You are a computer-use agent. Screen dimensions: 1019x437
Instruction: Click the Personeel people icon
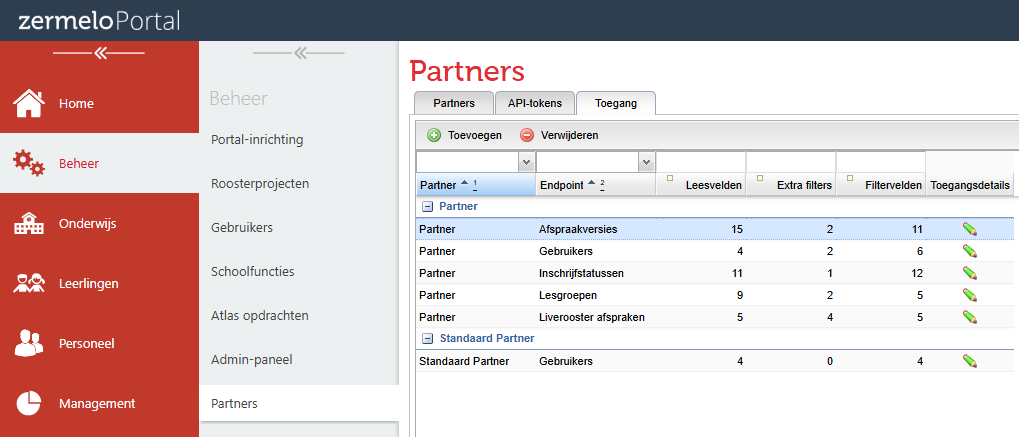(x=29, y=344)
